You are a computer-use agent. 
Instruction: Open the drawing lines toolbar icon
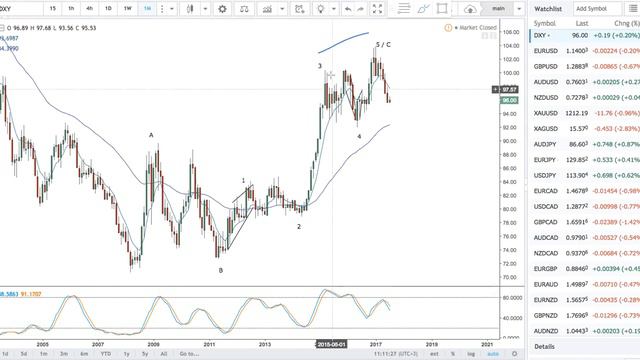point(404,9)
